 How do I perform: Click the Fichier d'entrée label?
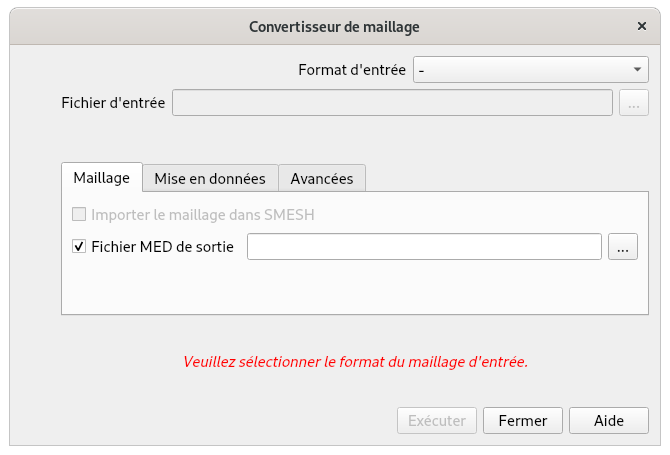pos(113,102)
